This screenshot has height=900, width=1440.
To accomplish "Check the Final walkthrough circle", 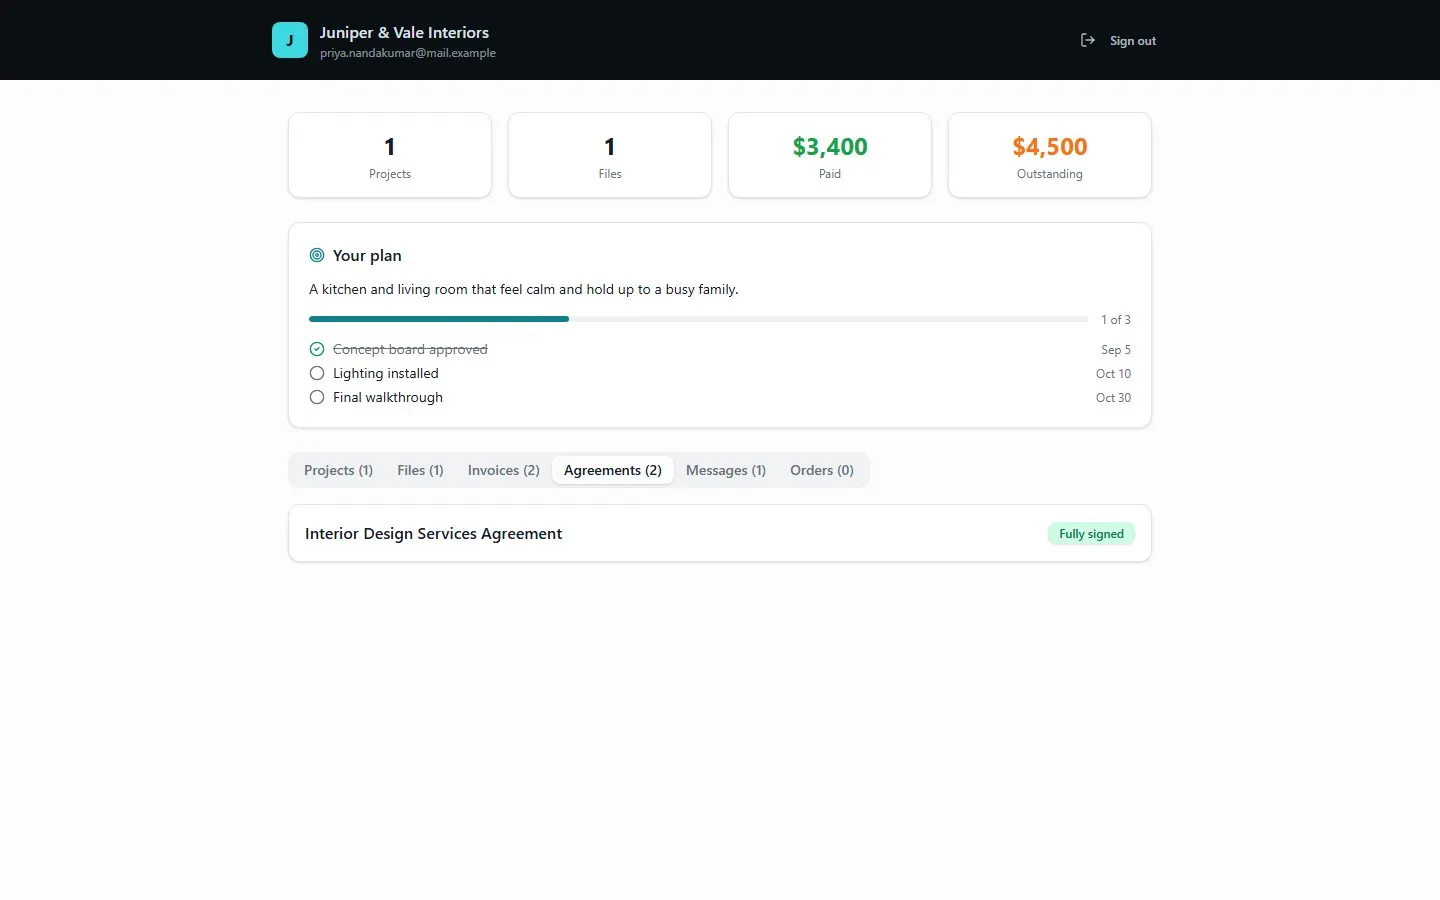I will [x=317, y=397].
